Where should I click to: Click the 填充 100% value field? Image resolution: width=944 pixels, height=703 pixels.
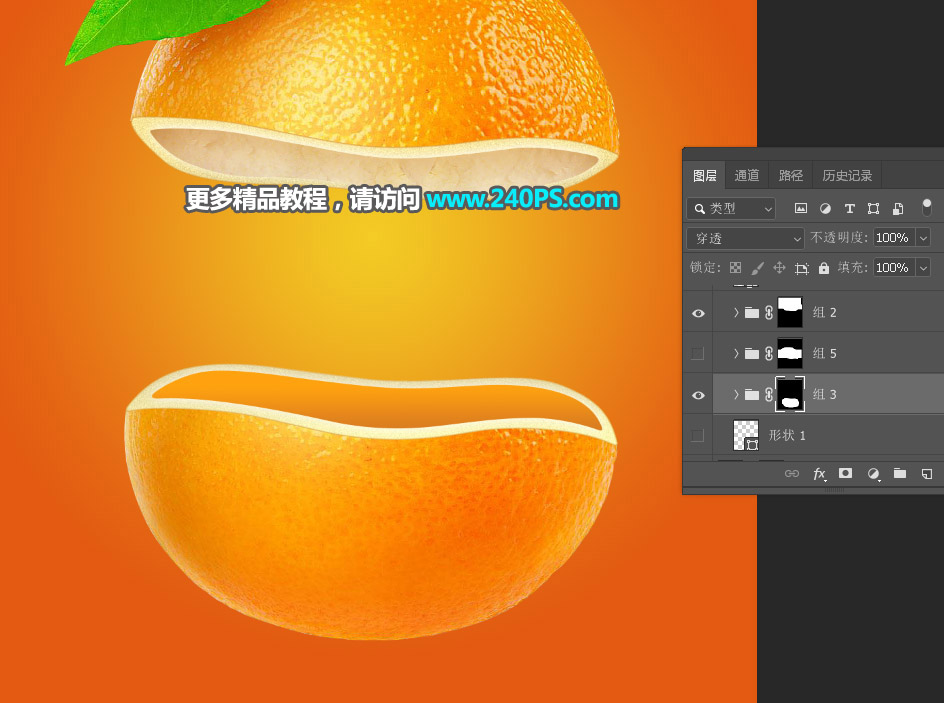tap(894, 267)
